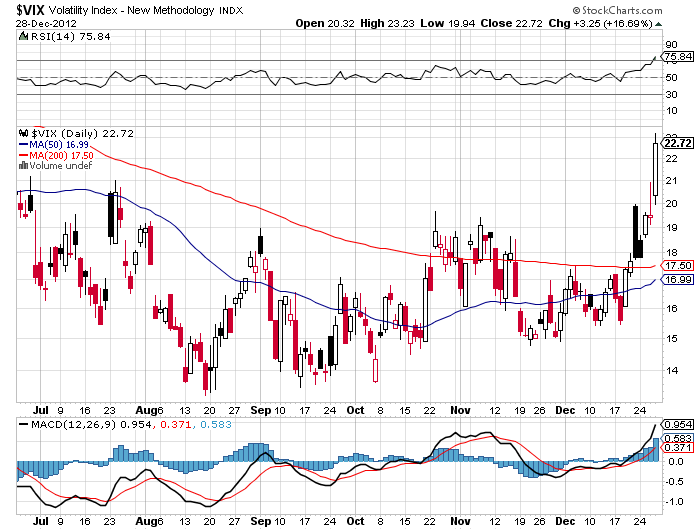Click the 18 label on the price axis
This screenshot has height=530, width=700.
[671, 253]
